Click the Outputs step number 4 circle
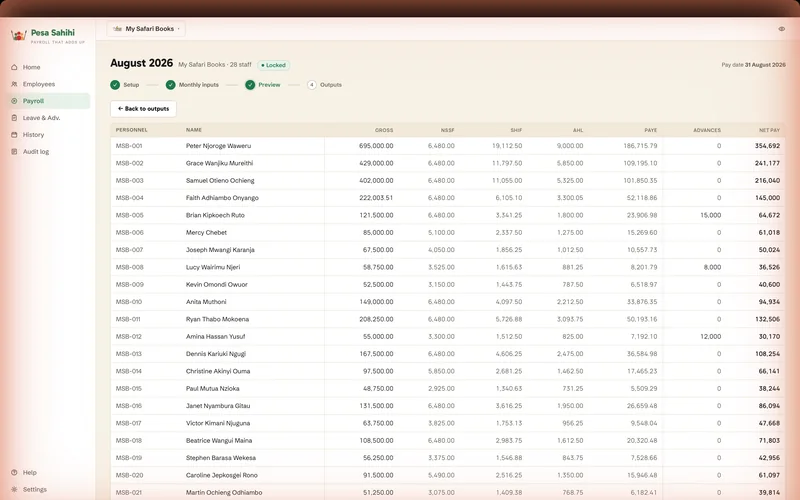Viewport: 800px width, 500px height. point(312,85)
